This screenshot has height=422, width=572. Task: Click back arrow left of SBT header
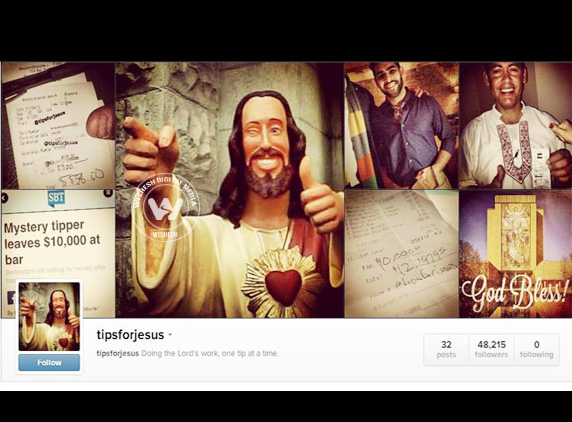[4, 198]
